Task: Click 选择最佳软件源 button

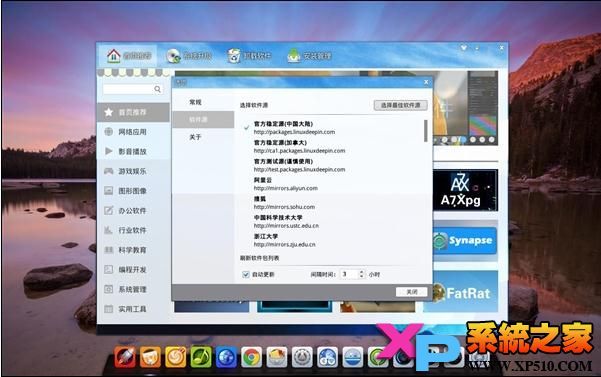Action: [401, 105]
